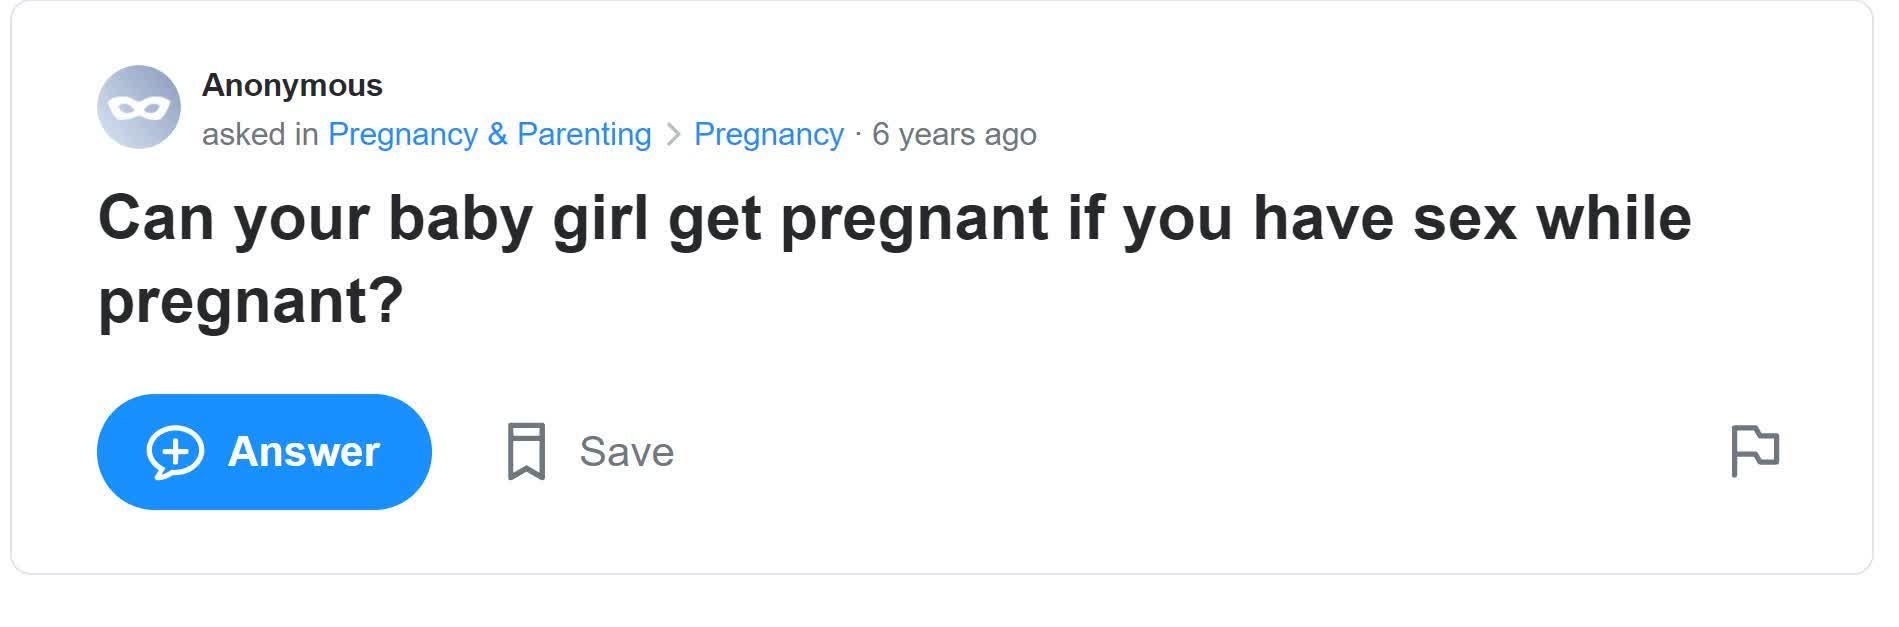Click the '6 years ago' timestamp
The width and height of the screenshot is (1899, 627).
click(x=954, y=134)
